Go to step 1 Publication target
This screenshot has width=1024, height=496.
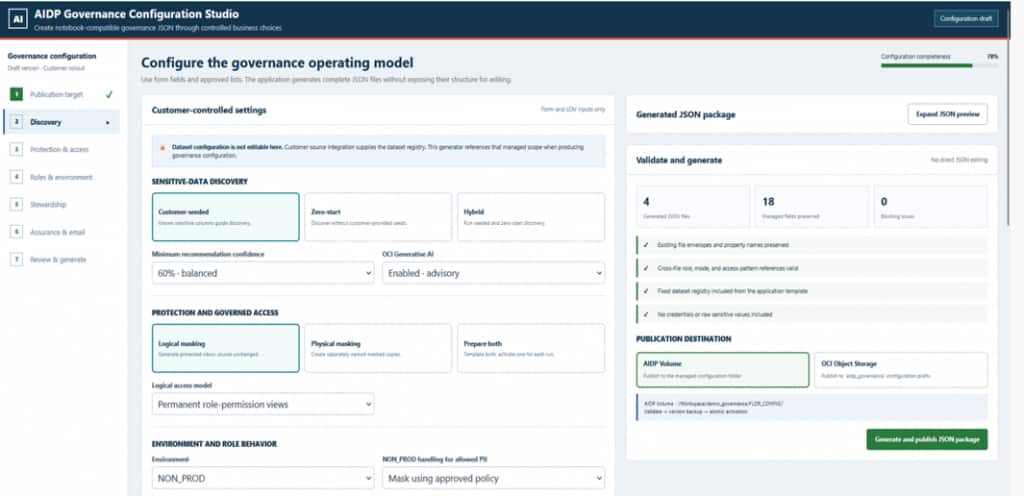(x=61, y=94)
